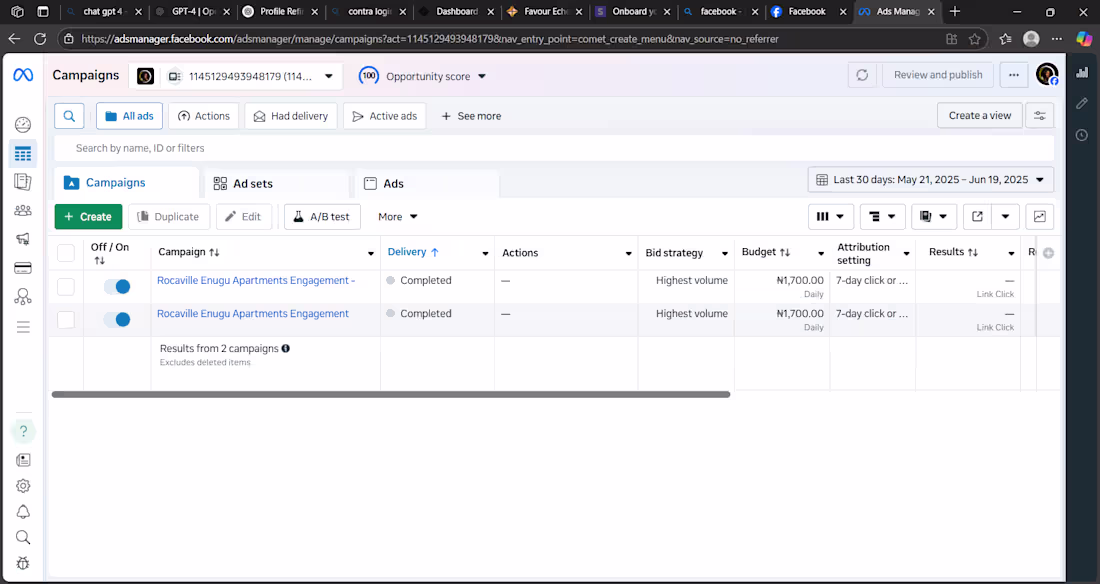Switch to Facebook browser tab
Screen dimensions: 1100x584
tap(807, 11)
